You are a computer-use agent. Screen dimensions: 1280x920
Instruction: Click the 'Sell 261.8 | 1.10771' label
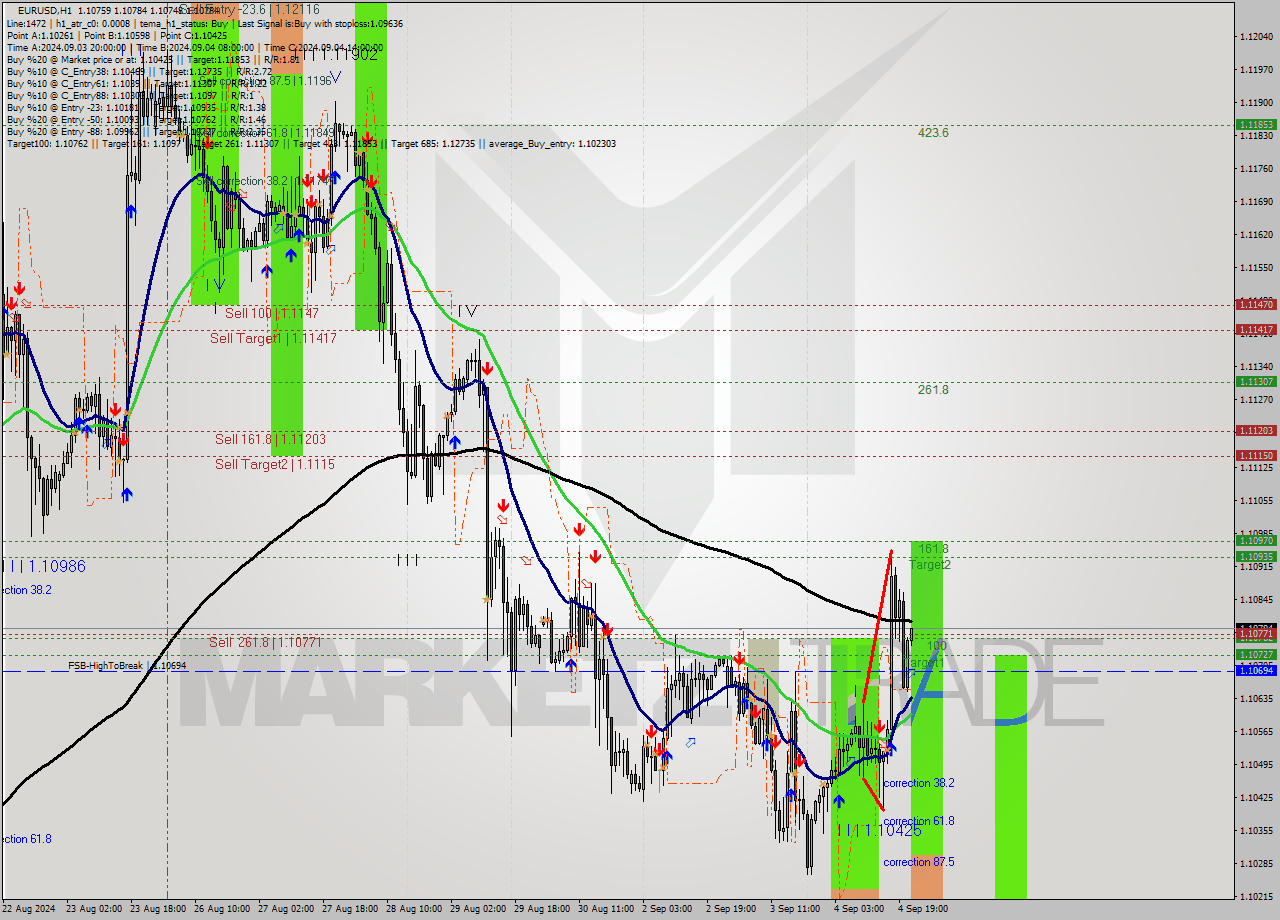click(265, 642)
